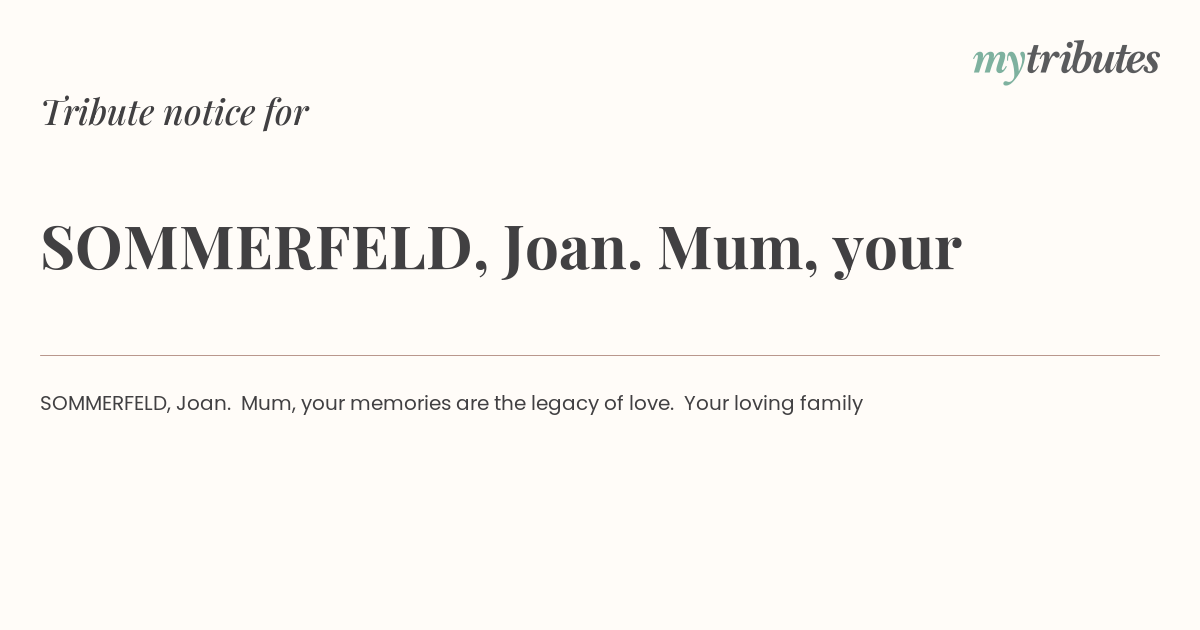Click the word "Tribute" in italic subtitle
This screenshot has width=1200, height=630.
pos(97,112)
